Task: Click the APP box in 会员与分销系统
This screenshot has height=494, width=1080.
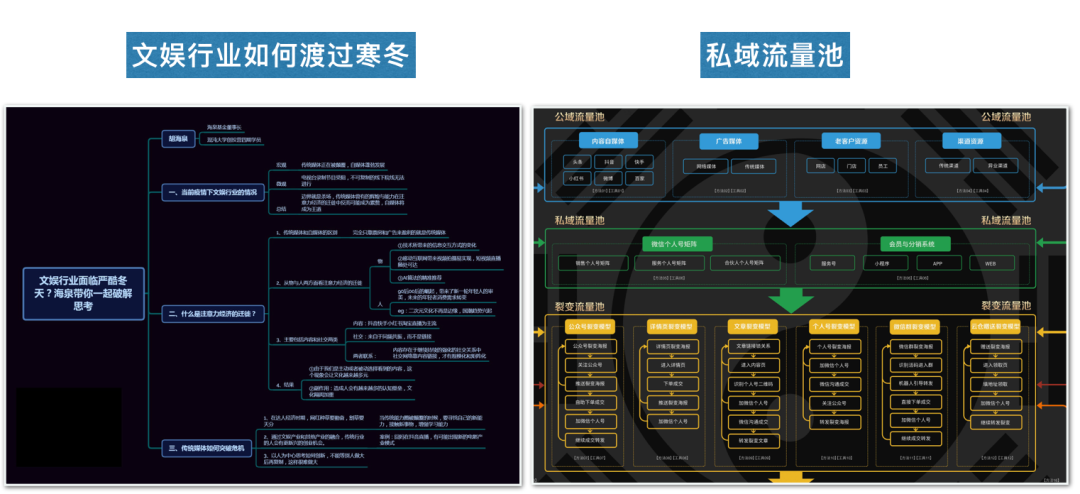Action: 936,263
